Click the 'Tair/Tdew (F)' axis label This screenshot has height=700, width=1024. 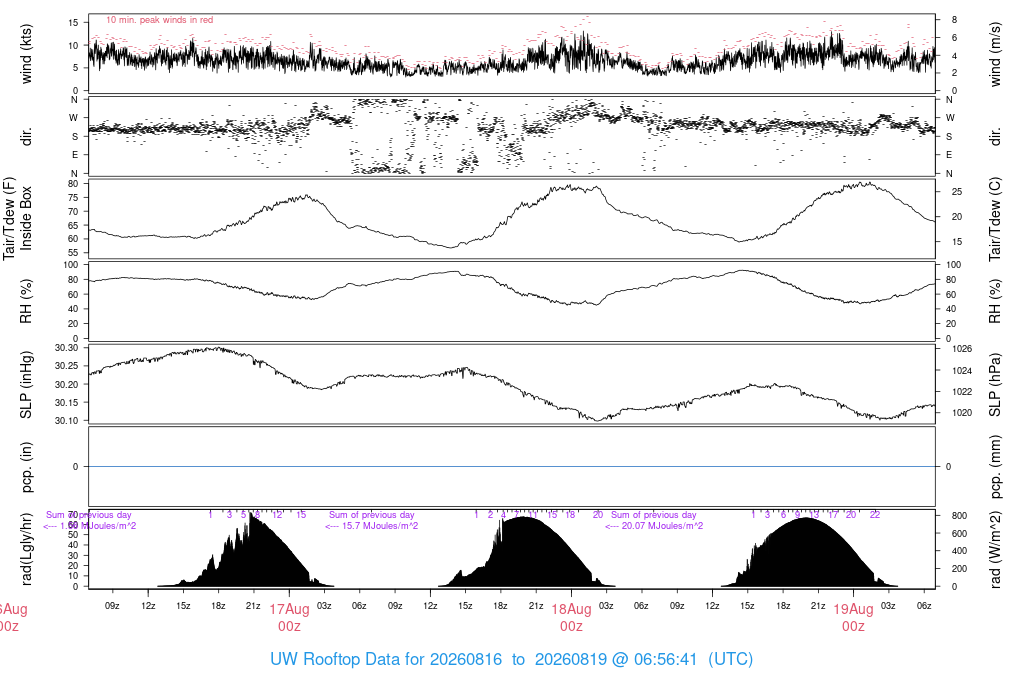(9, 218)
